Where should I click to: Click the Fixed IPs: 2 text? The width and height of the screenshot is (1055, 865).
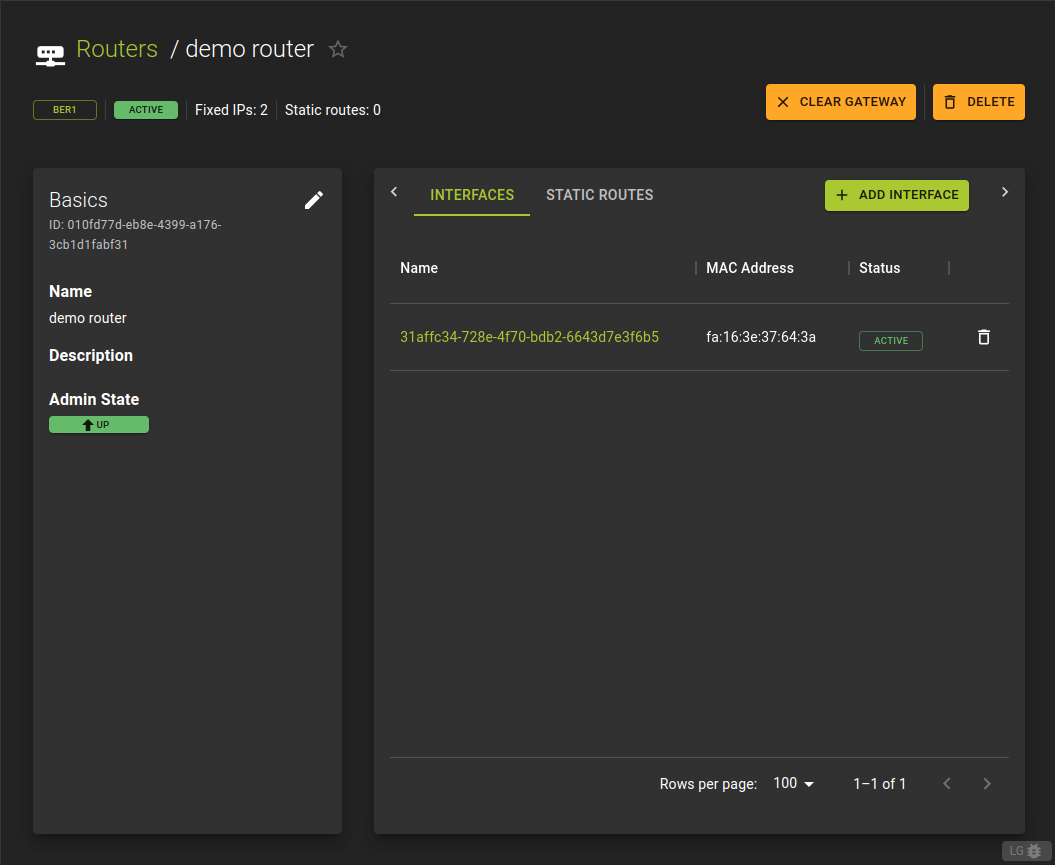231,110
